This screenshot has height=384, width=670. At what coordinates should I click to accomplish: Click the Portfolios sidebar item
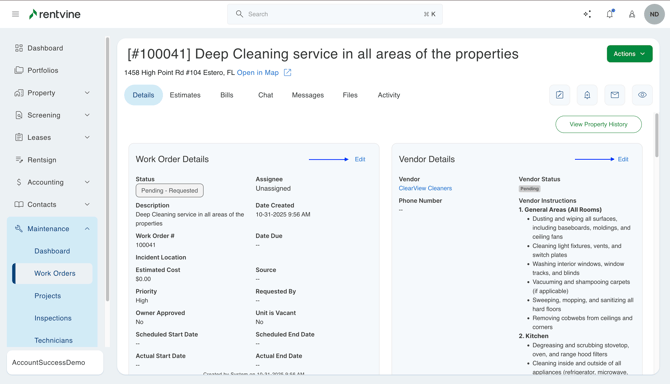point(43,70)
